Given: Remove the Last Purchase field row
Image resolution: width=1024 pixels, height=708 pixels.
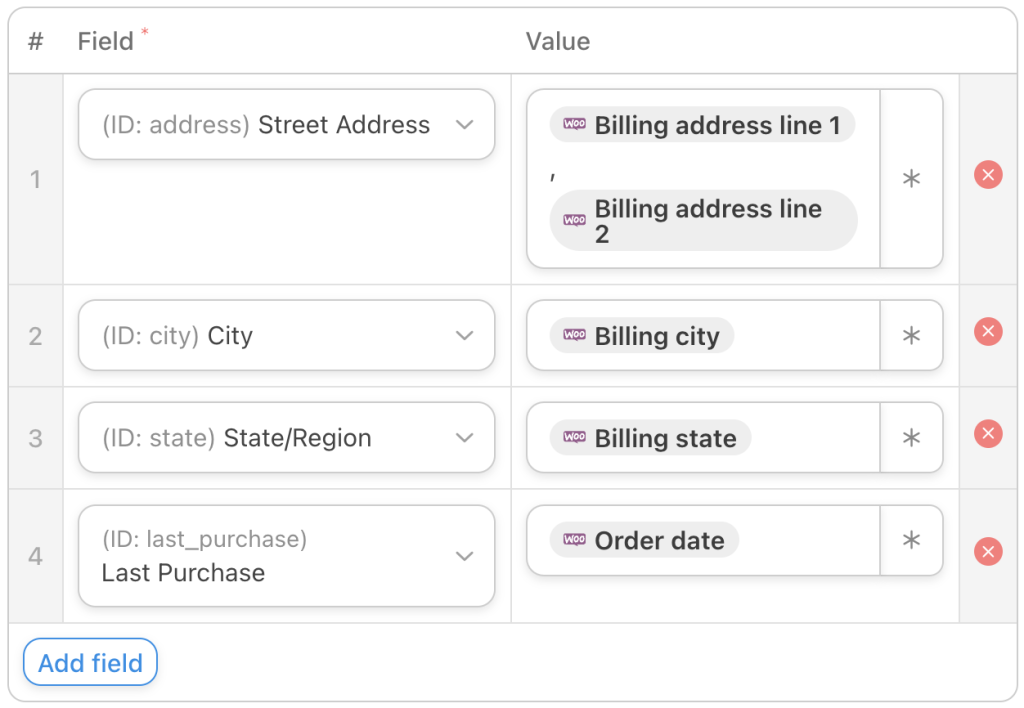Looking at the screenshot, I should coord(988,552).
